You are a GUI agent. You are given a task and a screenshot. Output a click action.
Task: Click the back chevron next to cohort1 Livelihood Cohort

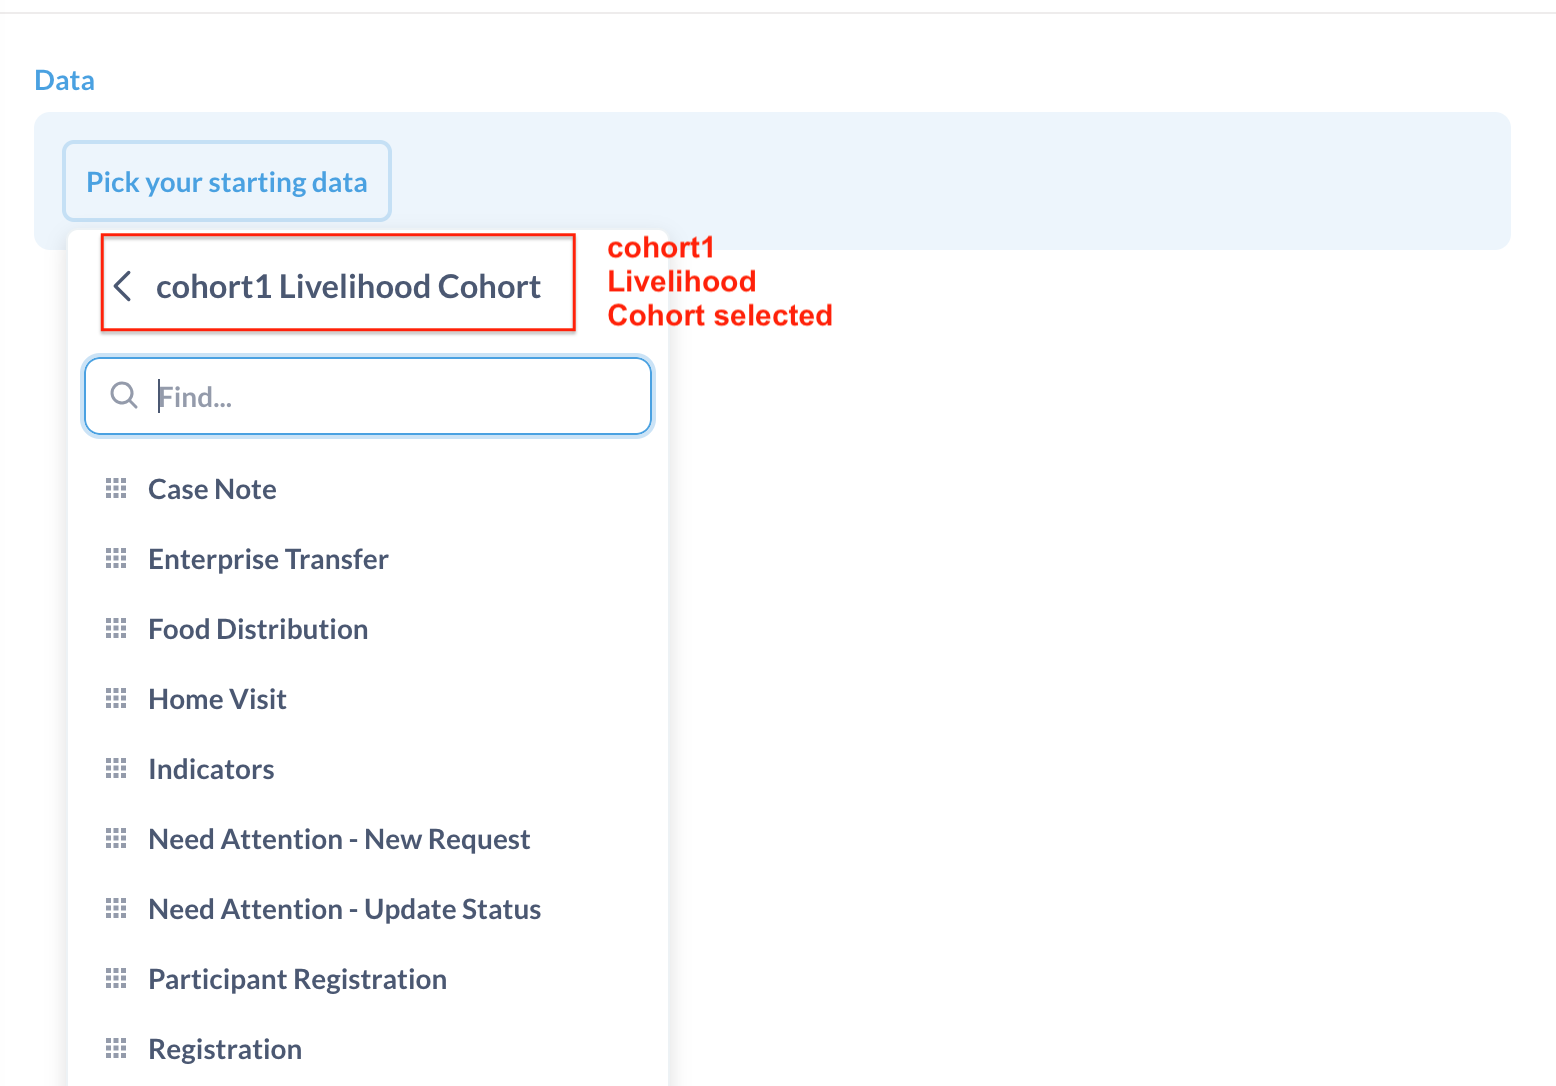tap(124, 286)
